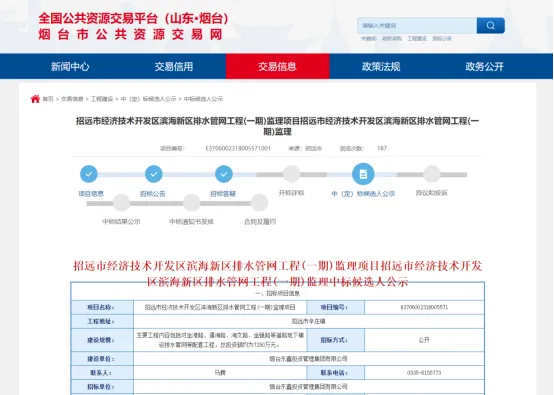Select the 中(定)标候选人公示 step label
The image size is (554, 395).
(363, 194)
